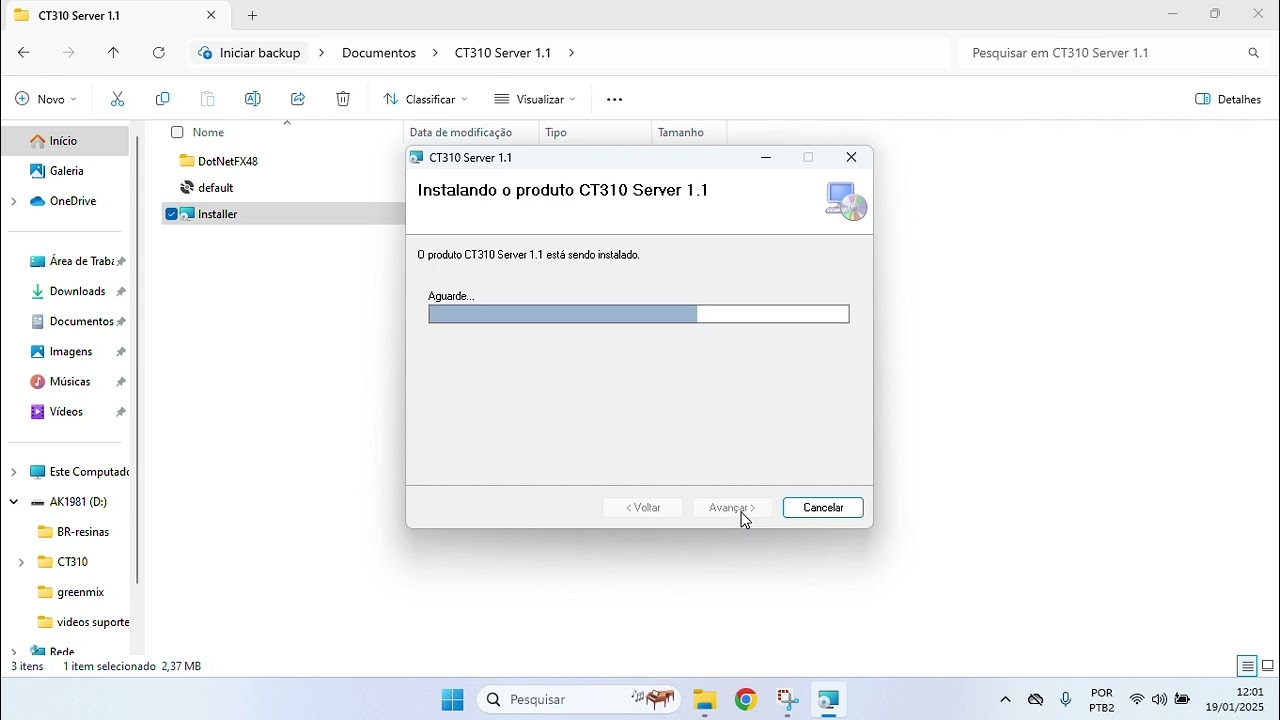Screen dimensions: 1280x720
Task: Add a new Explorer tab with plus
Action: 253,16
